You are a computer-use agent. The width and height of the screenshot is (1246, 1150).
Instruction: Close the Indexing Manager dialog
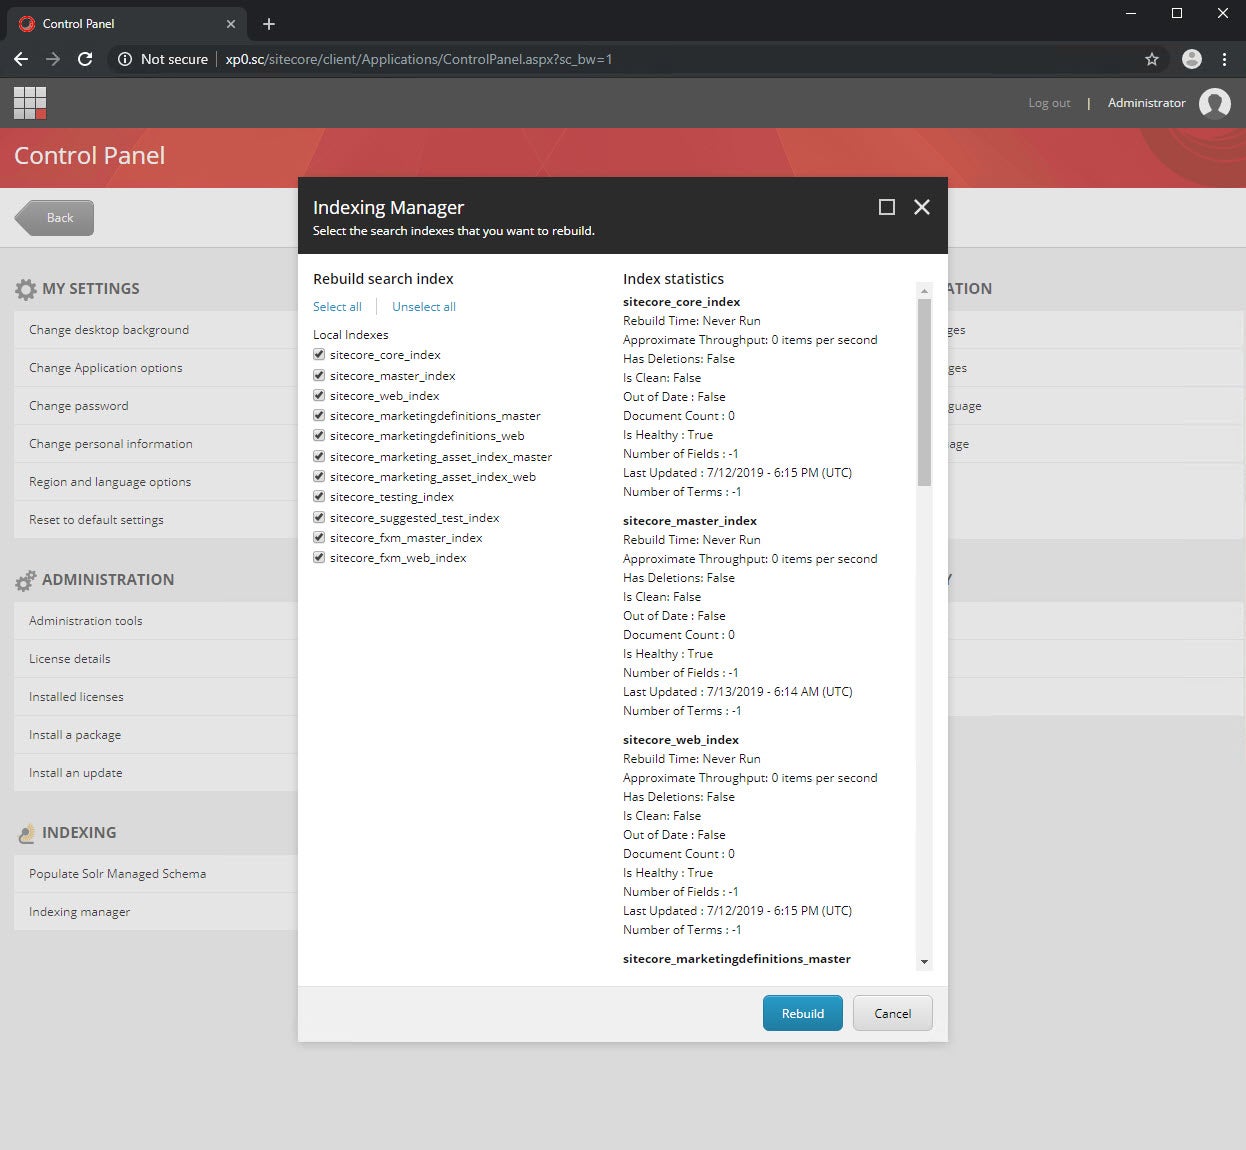922,207
